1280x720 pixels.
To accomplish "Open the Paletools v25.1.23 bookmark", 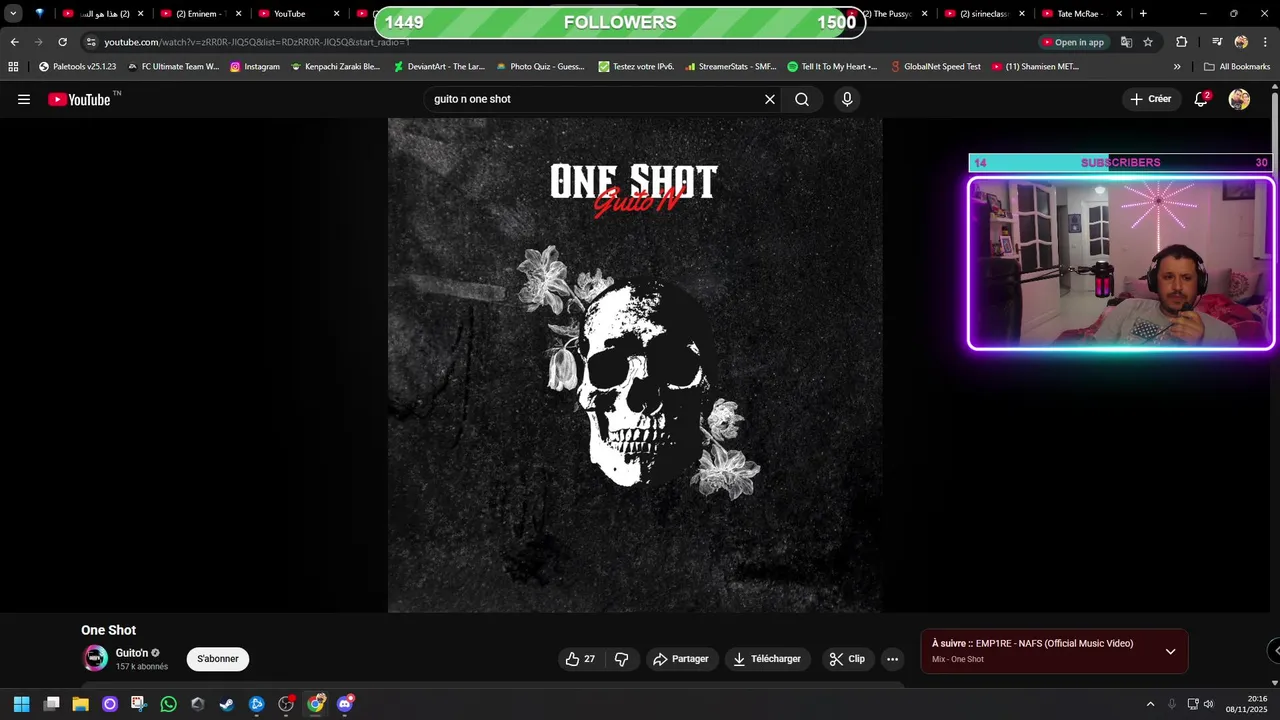I will (x=77, y=67).
